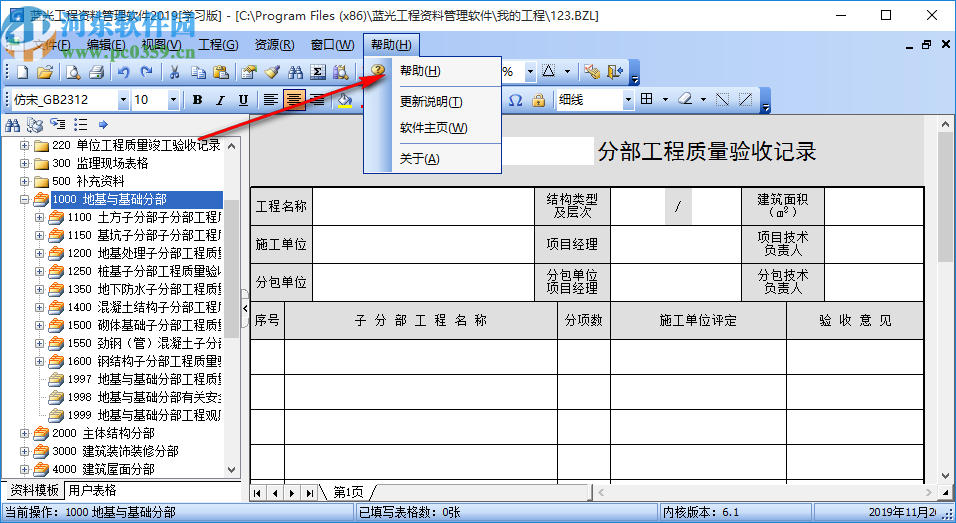This screenshot has height=523, width=956.
Task: Expand the 300 监理现场表格 folder
Action: pyautogui.click(x=24, y=163)
